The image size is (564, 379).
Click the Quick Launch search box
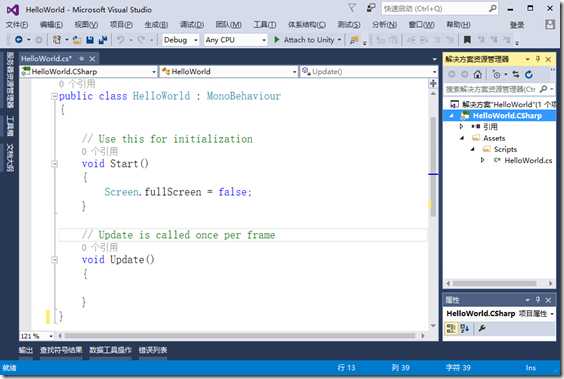click(440, 8)
